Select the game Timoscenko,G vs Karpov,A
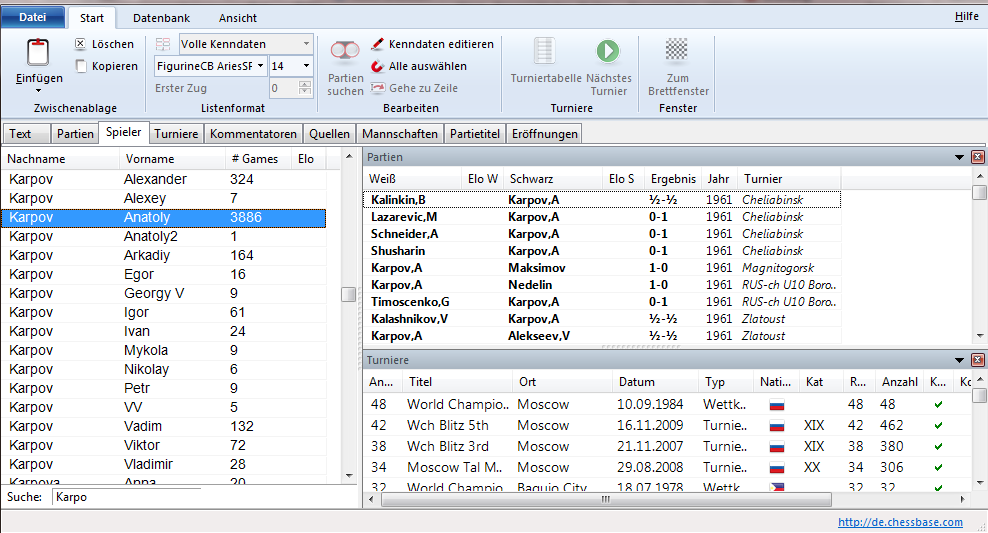This screenshot has width=988, height=533. point(602,302)
